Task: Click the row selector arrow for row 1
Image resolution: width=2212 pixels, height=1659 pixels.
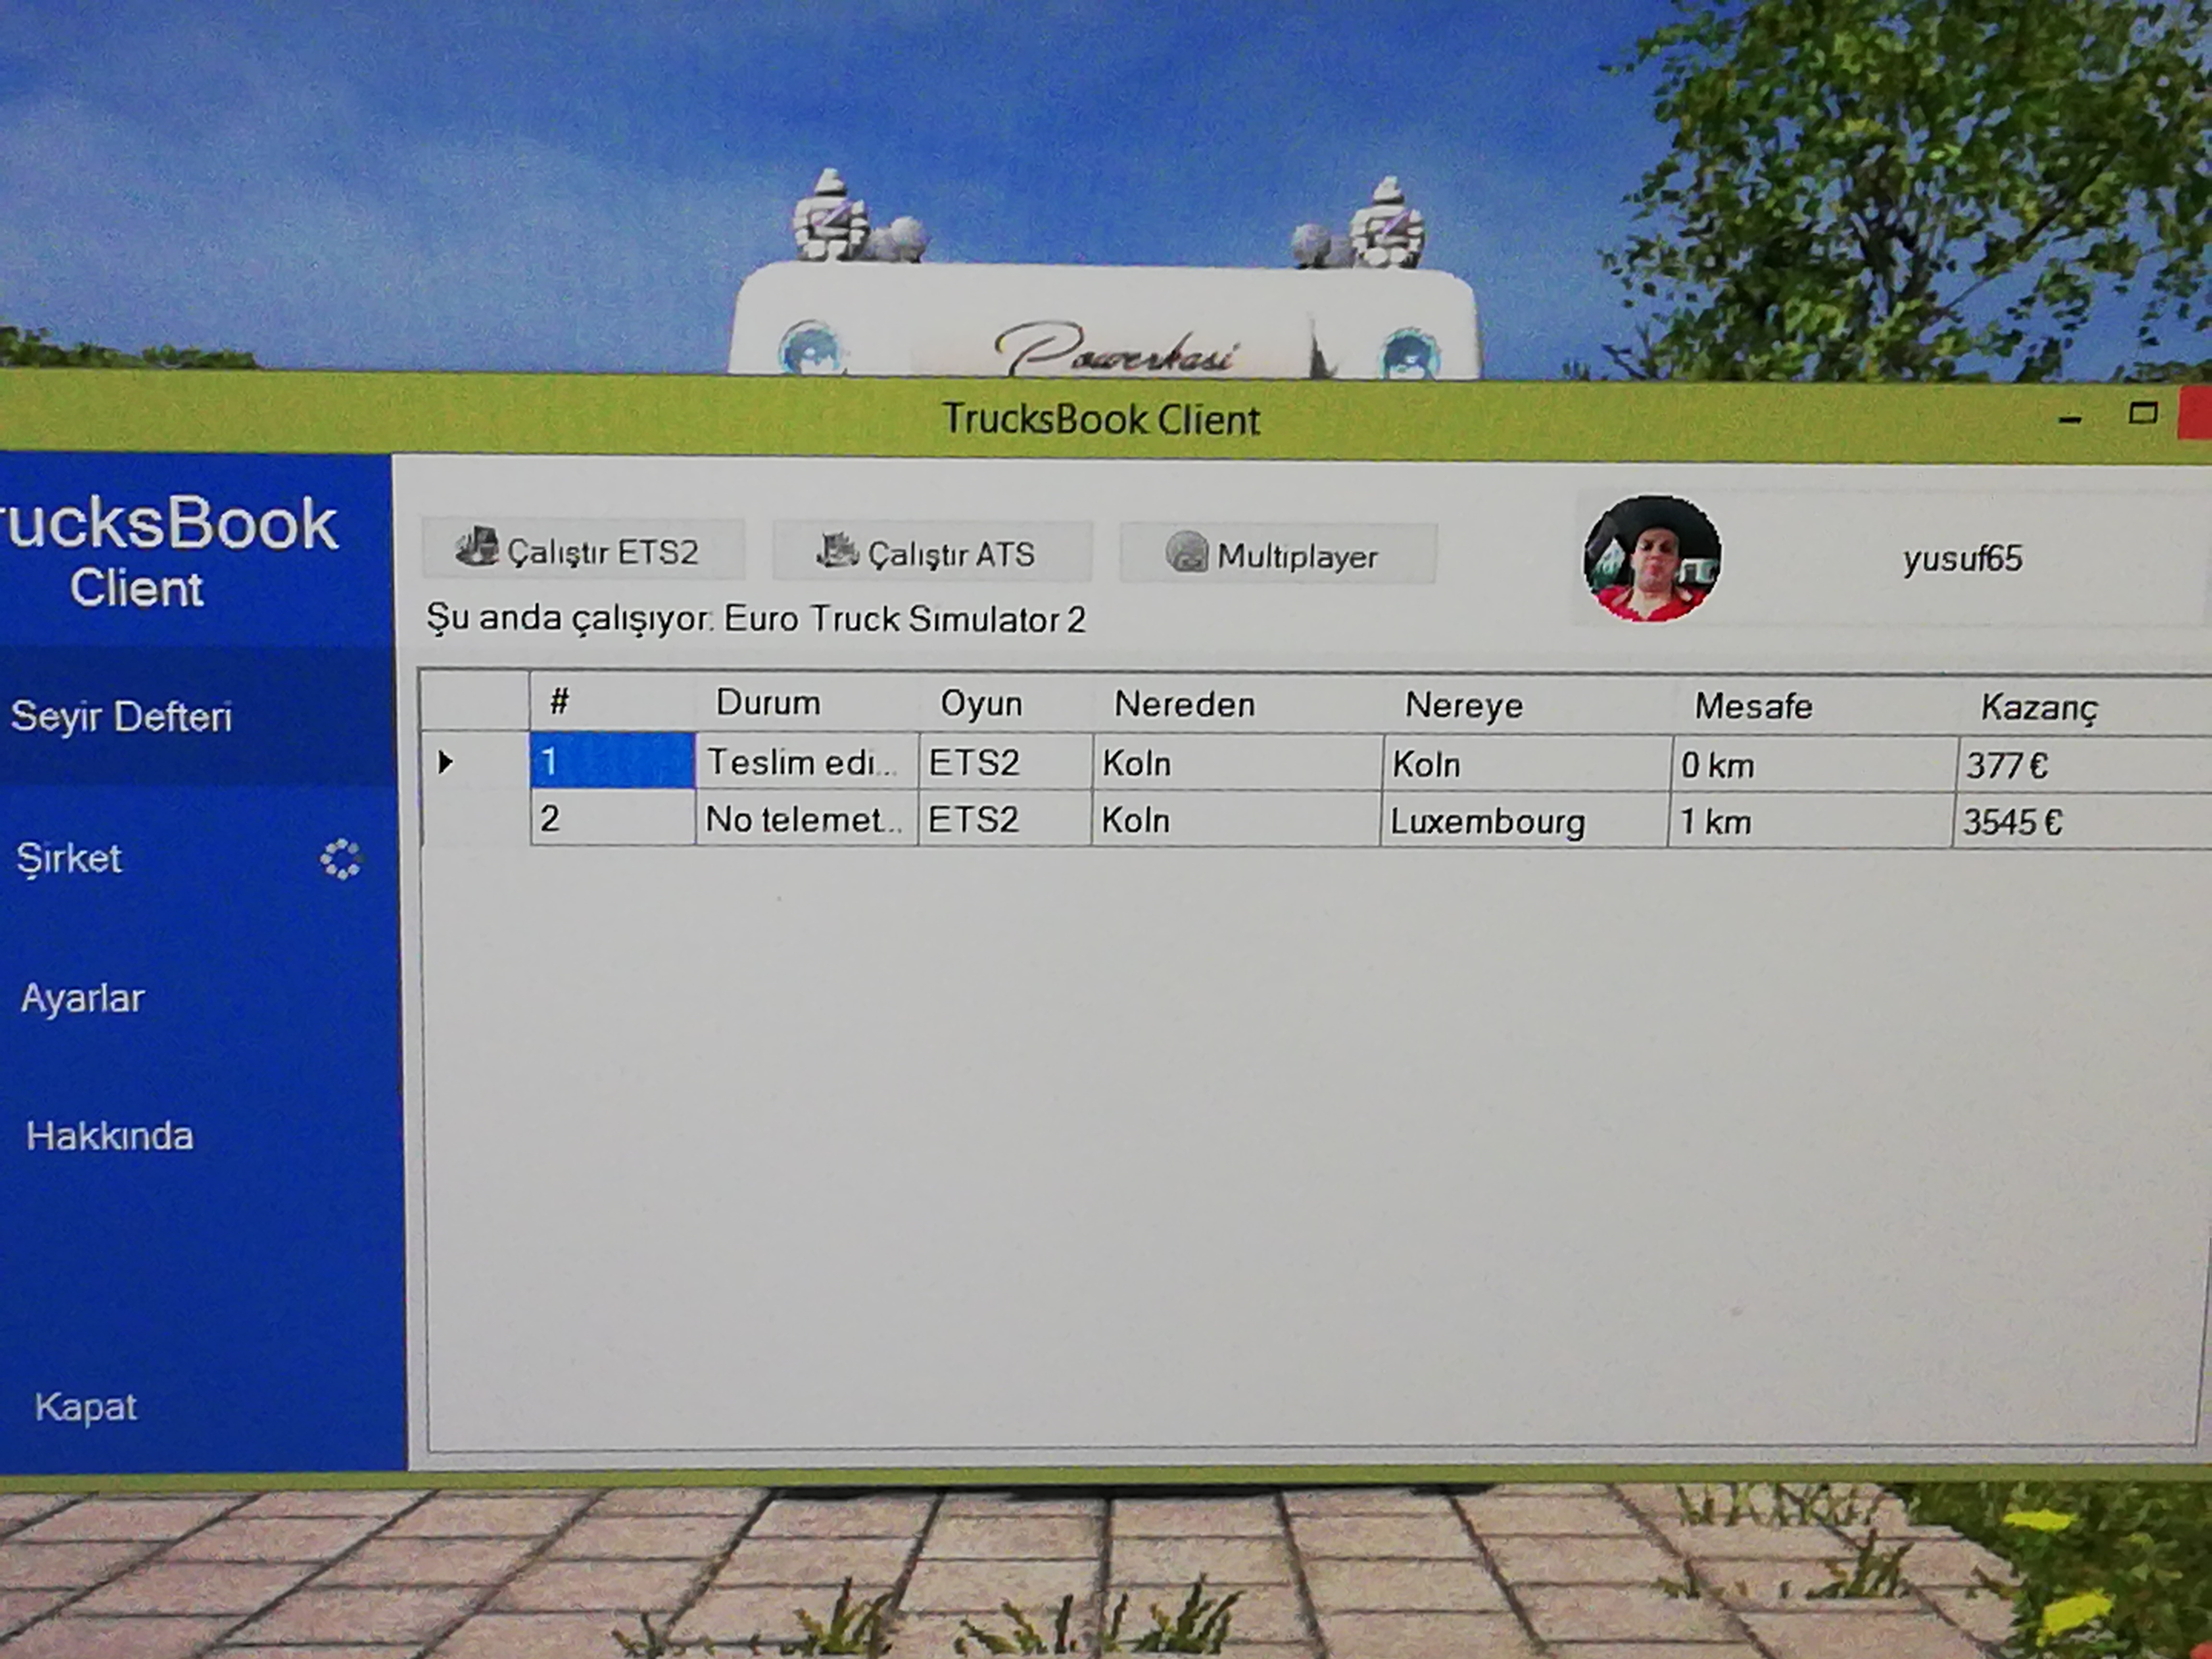Action: point(446,762)
